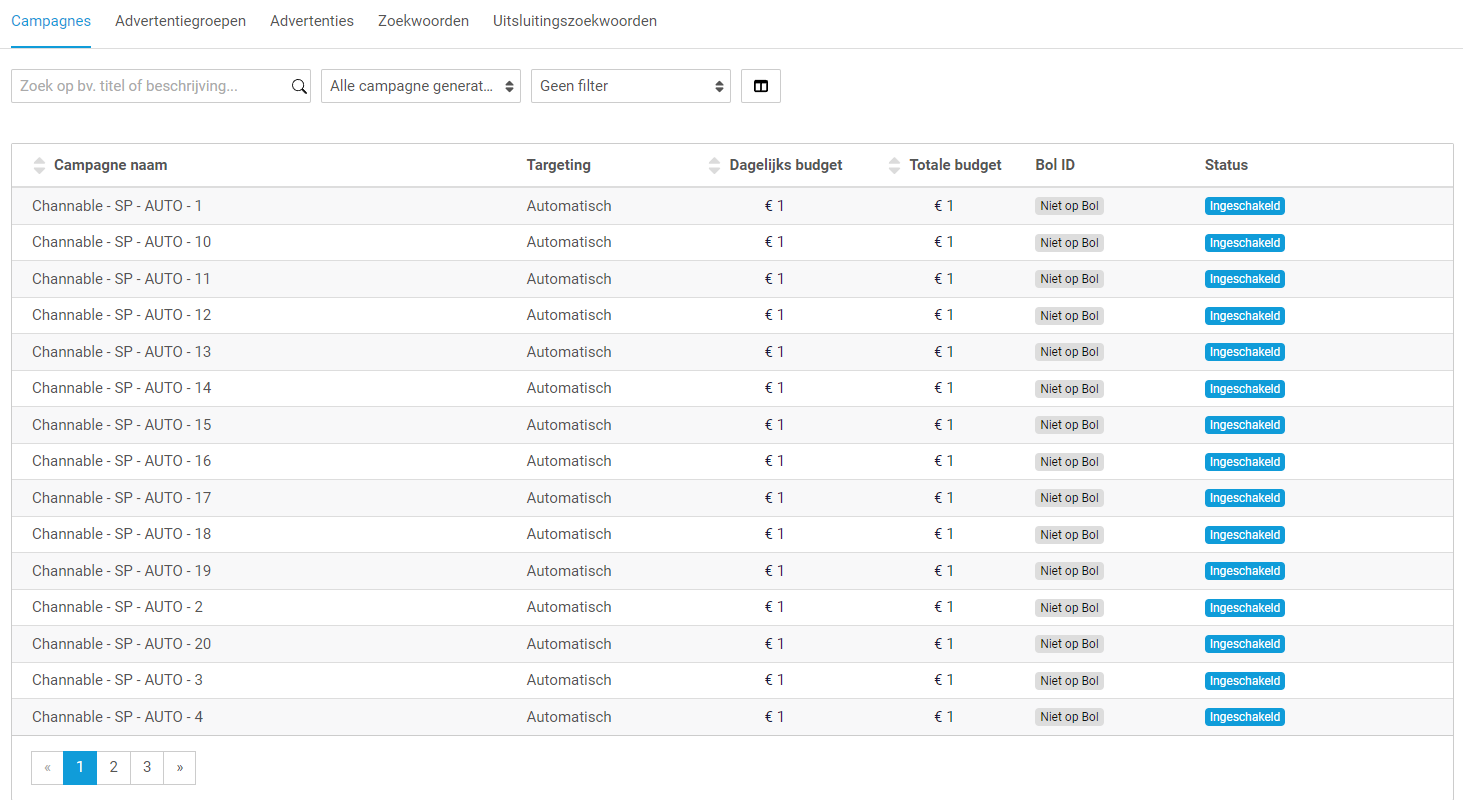Select campaign Channable - SP - AUTO - 19

tap(121, 571)
